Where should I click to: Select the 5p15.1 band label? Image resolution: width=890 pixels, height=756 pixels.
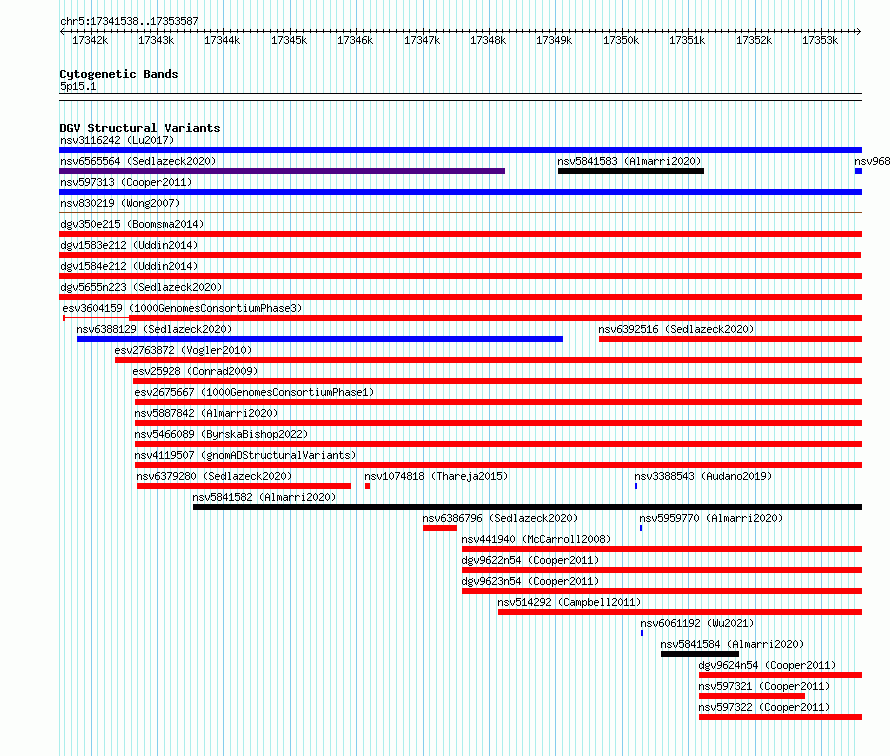point(78,86)
